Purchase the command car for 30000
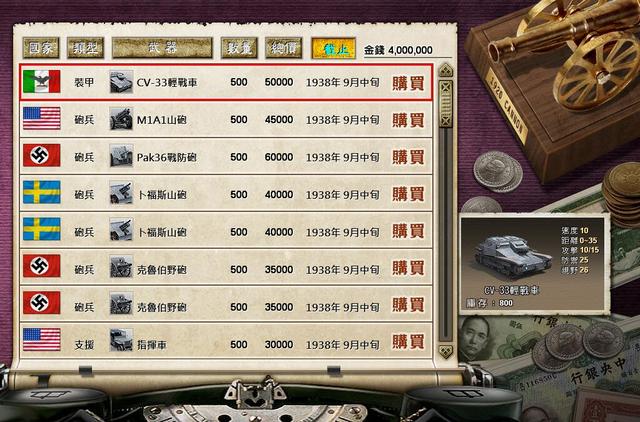Viewport: 640px width, 422px height. point(408,342)
